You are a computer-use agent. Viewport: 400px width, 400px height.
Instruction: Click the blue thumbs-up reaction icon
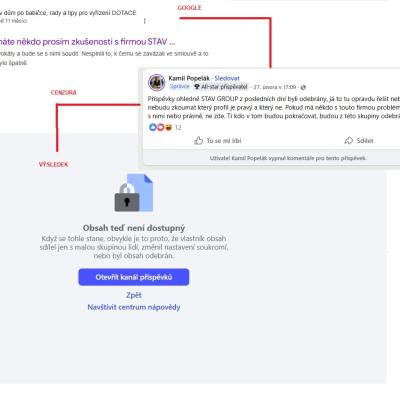tap(153, 127)
